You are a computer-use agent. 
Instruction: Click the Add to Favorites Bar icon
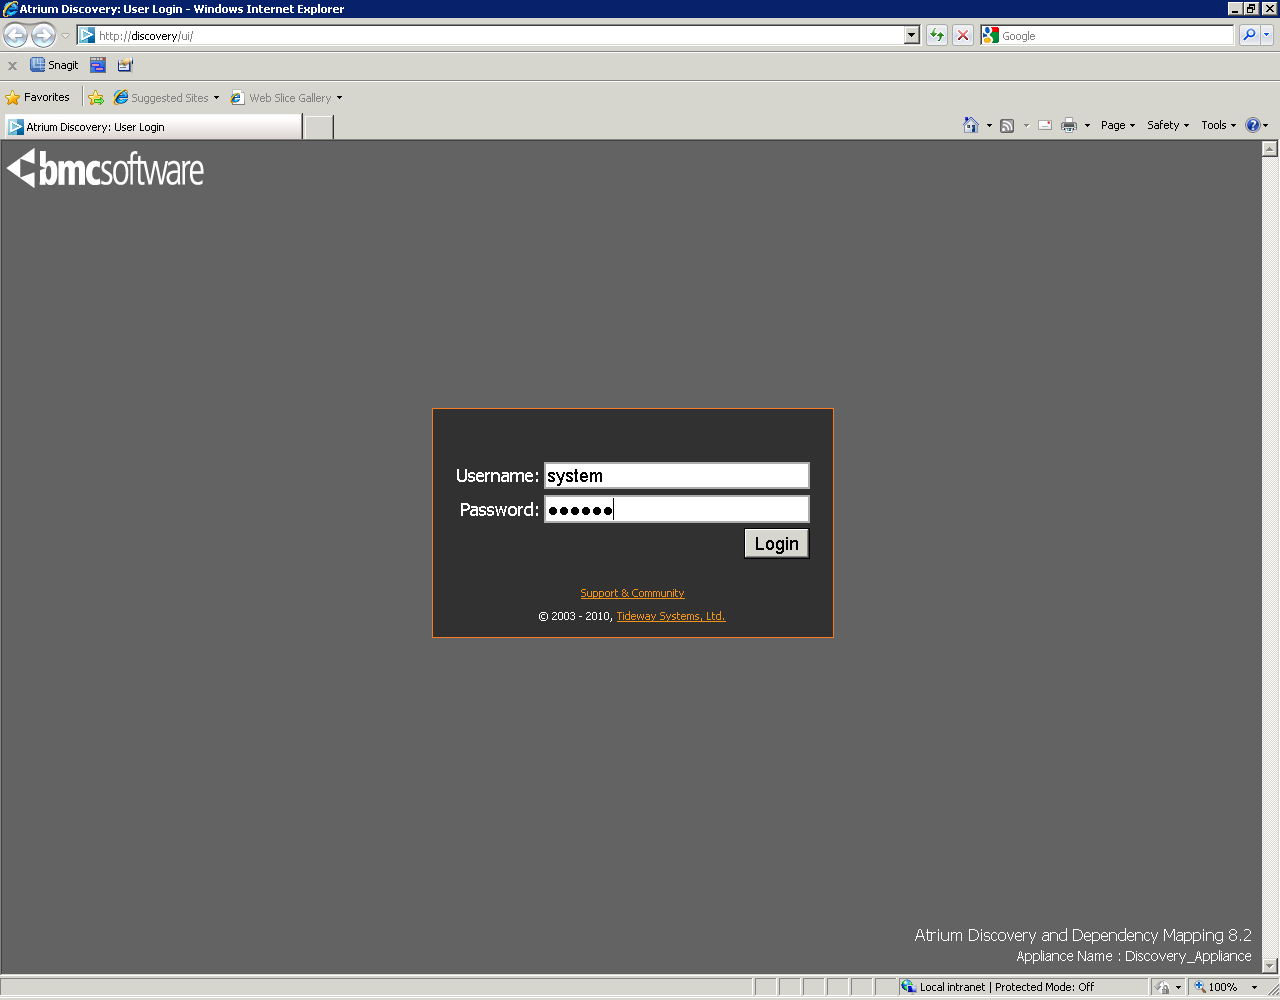pos(96,98)
